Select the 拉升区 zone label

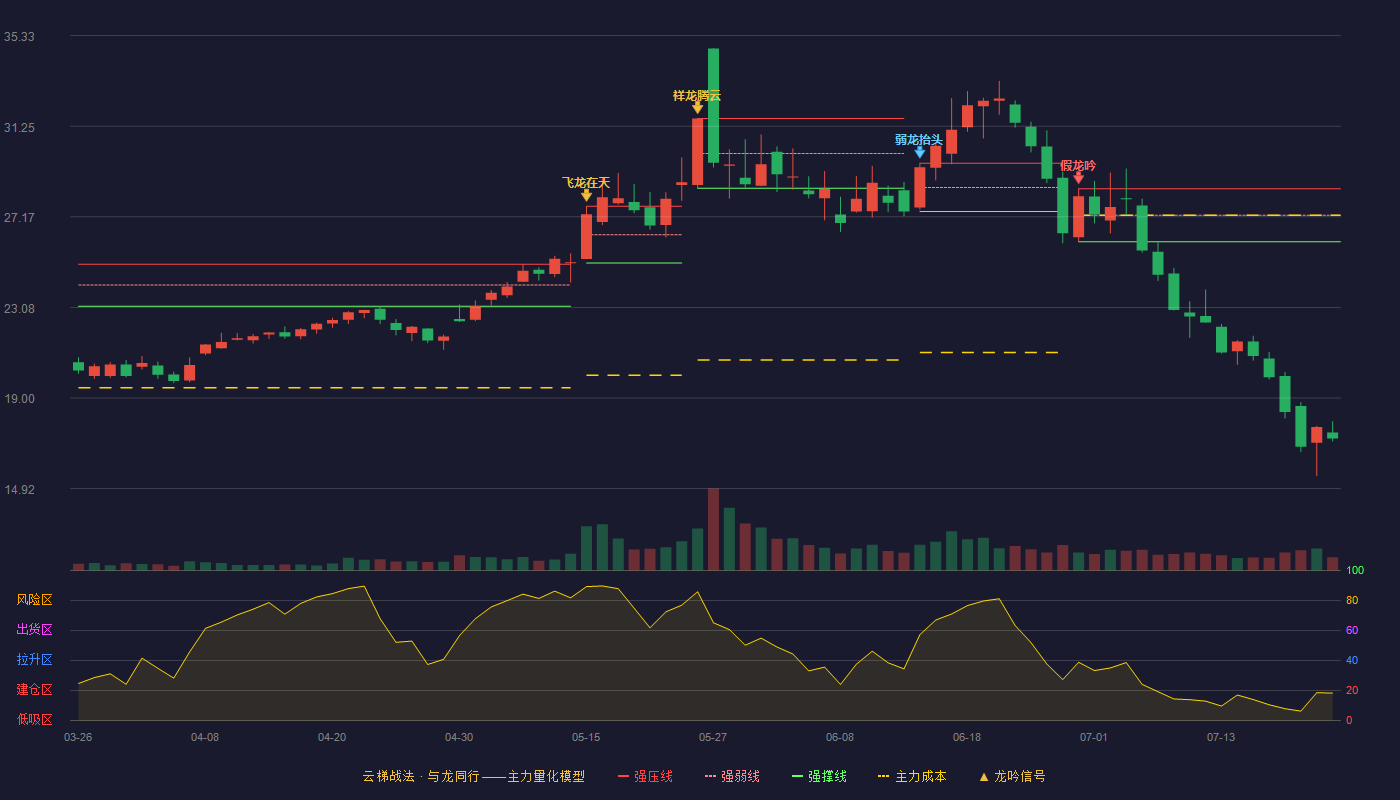click(34, 660)
